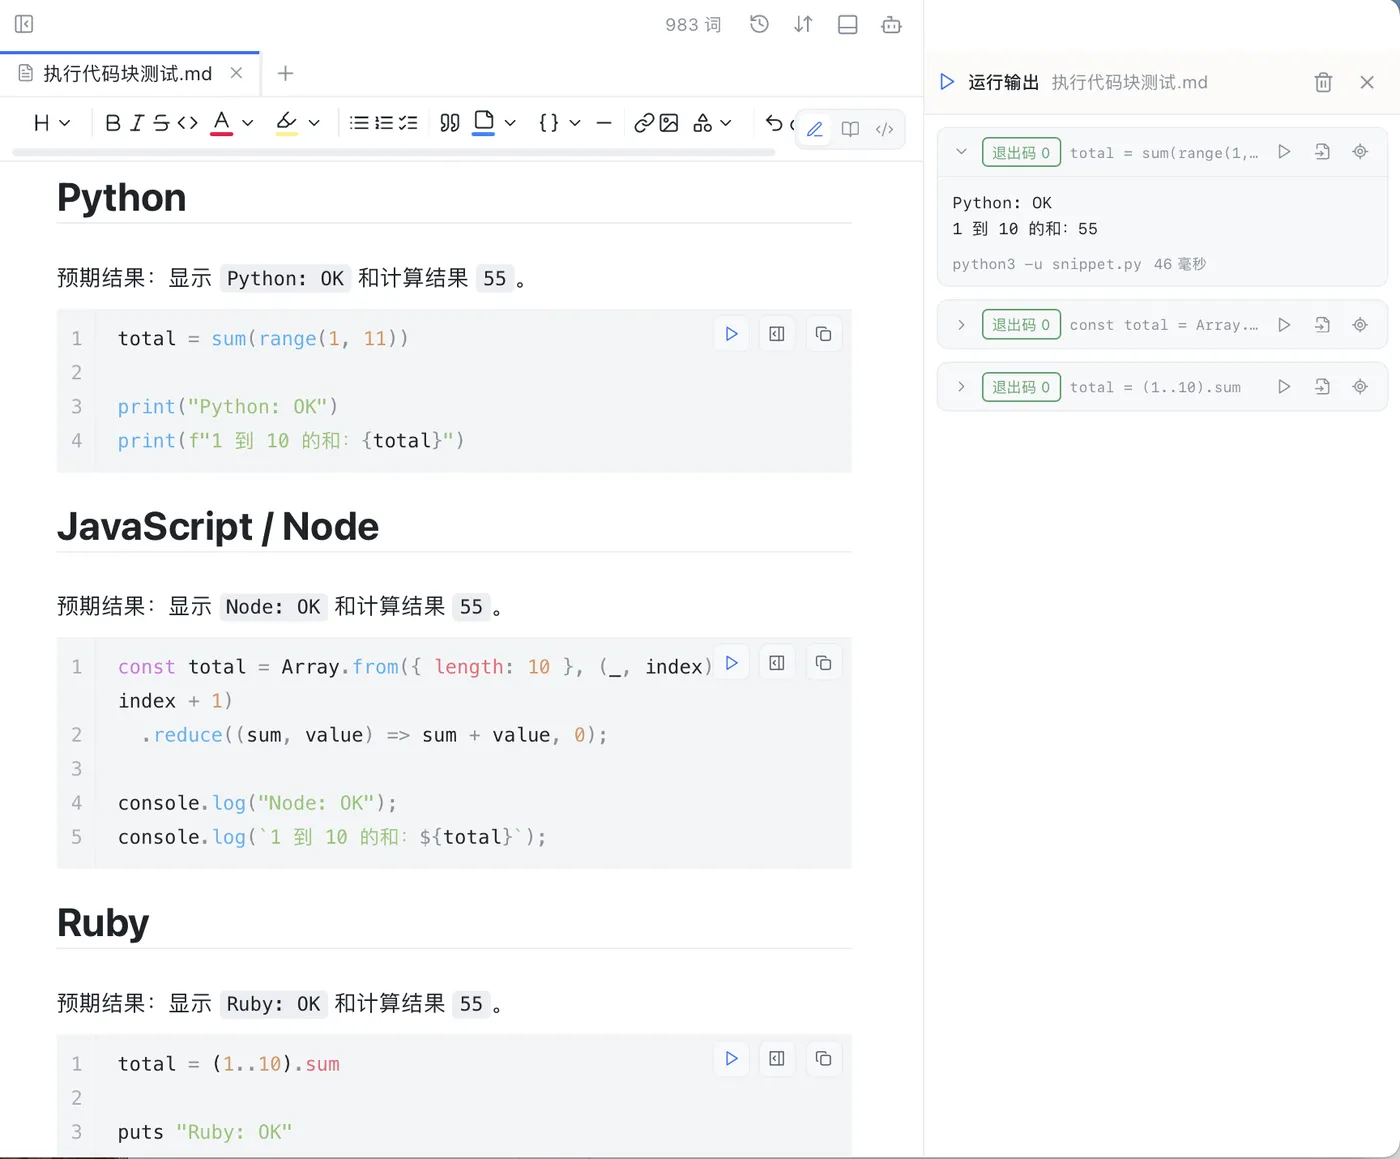Open the heading H dropdown

51,123
